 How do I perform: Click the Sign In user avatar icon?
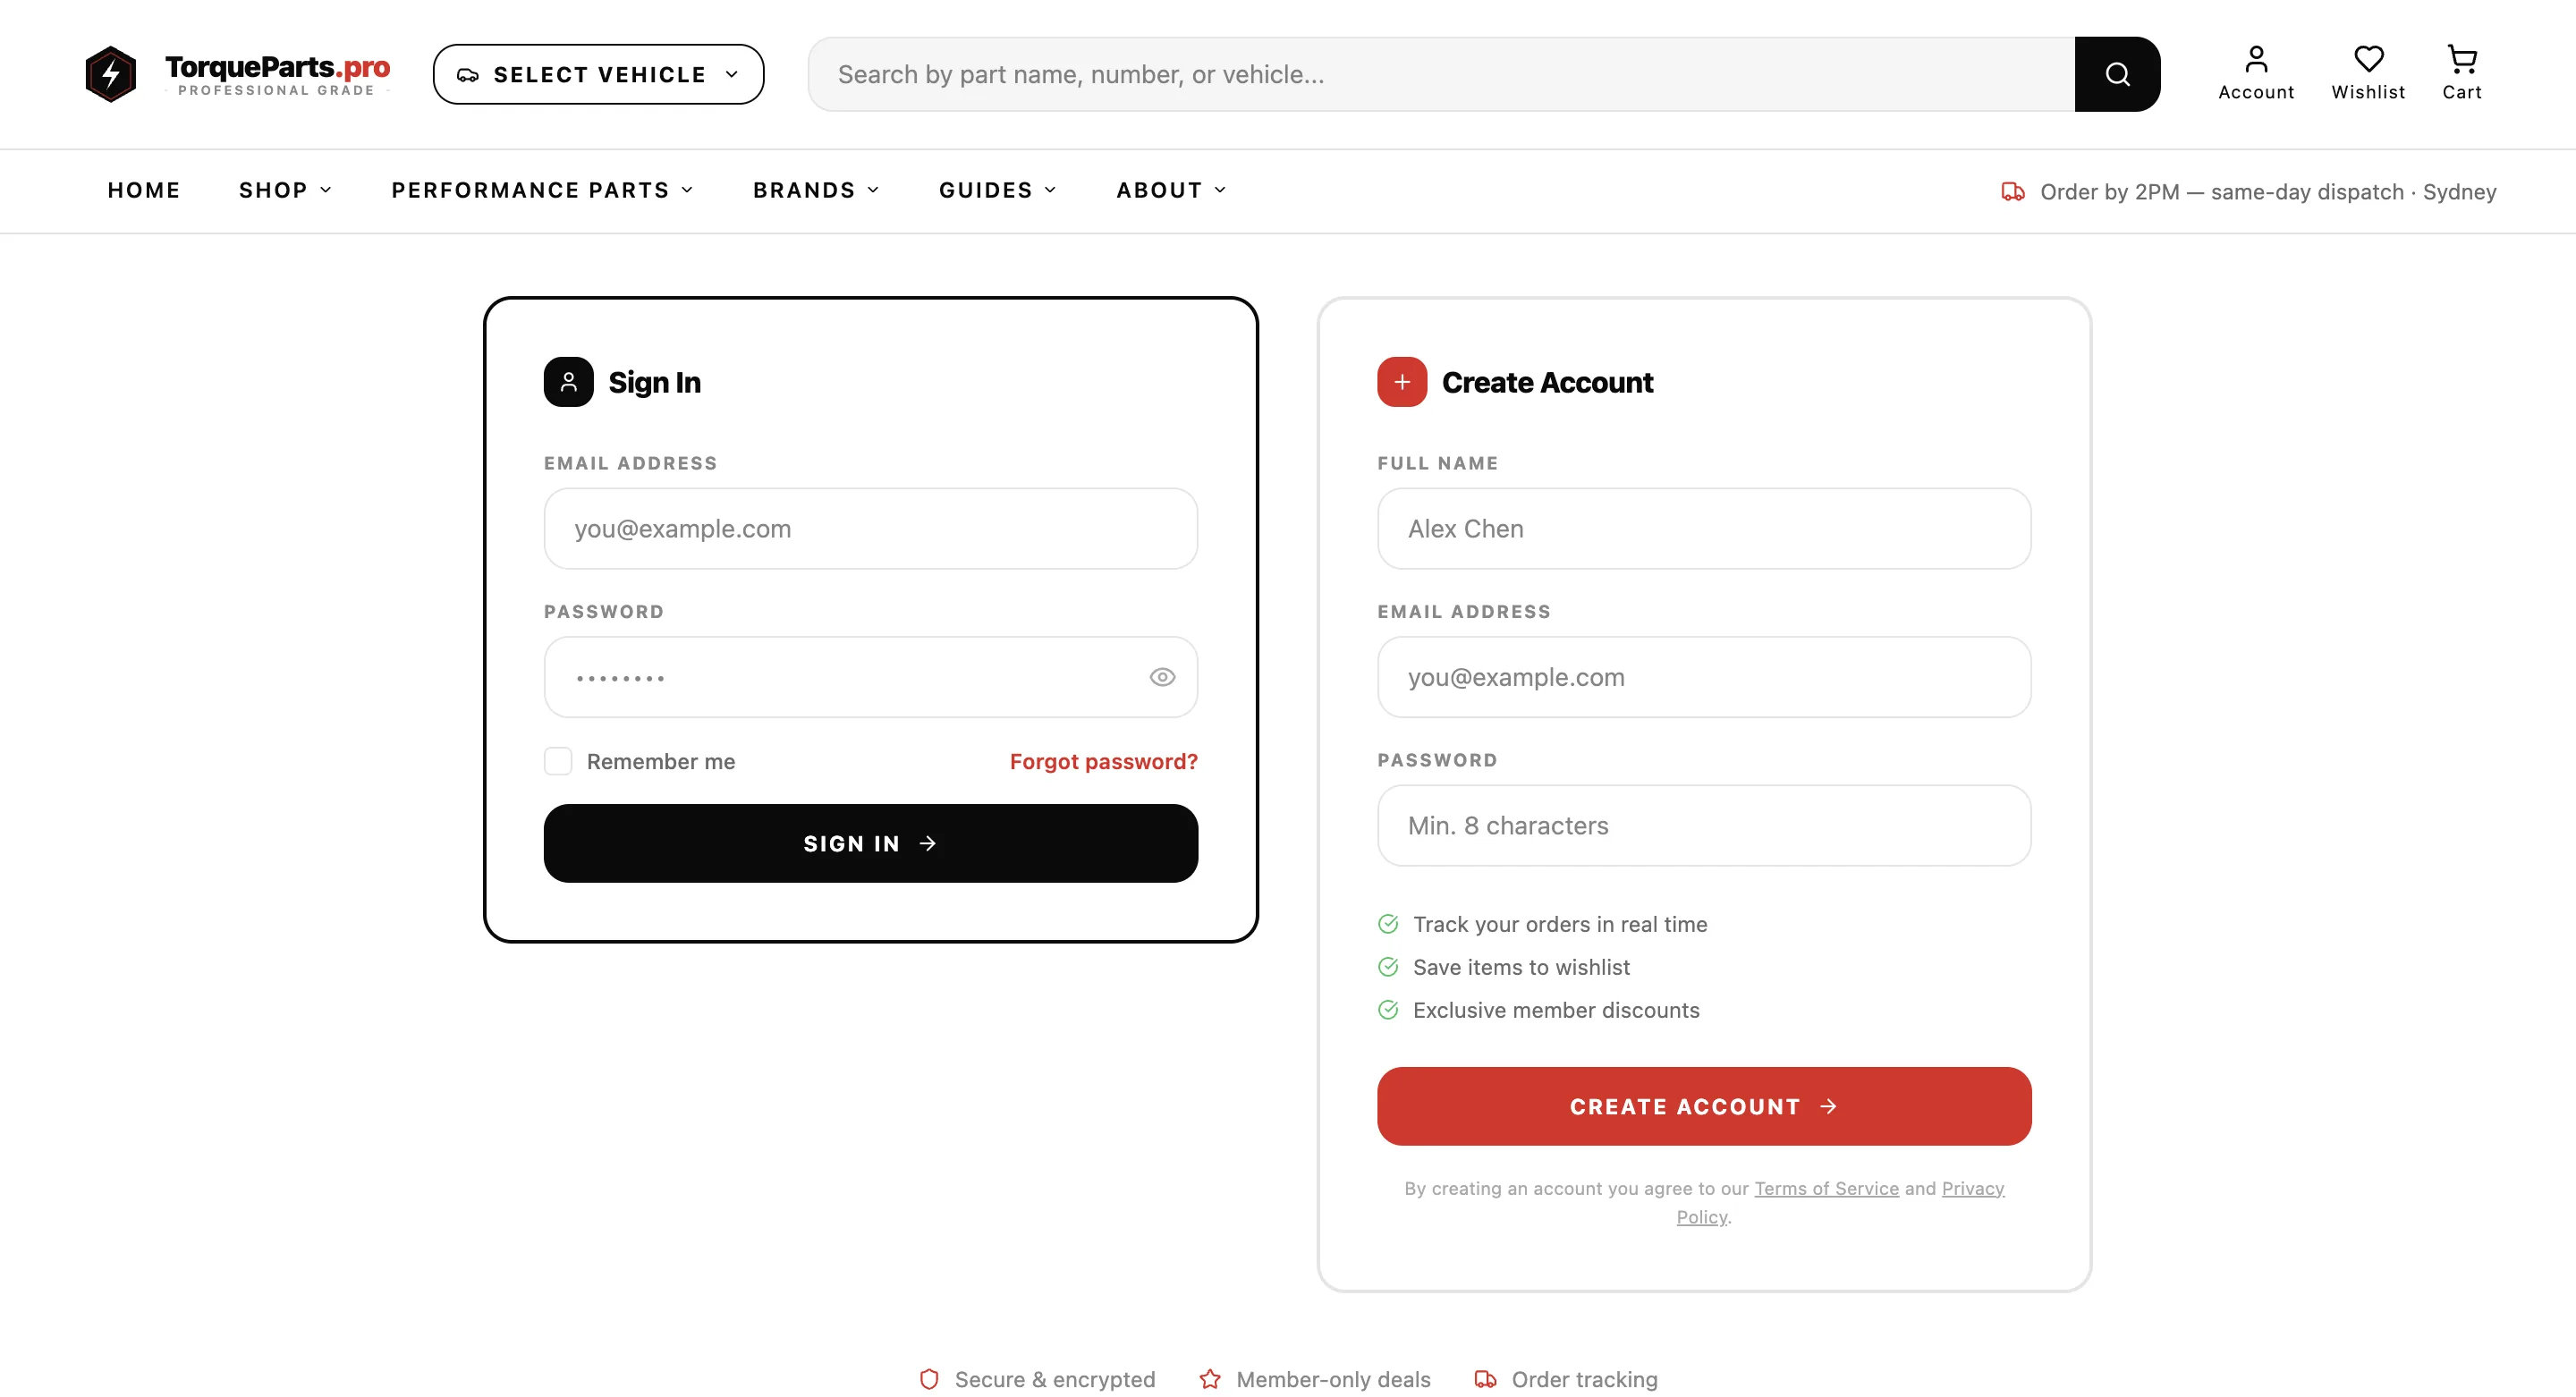tap(567, 381)
